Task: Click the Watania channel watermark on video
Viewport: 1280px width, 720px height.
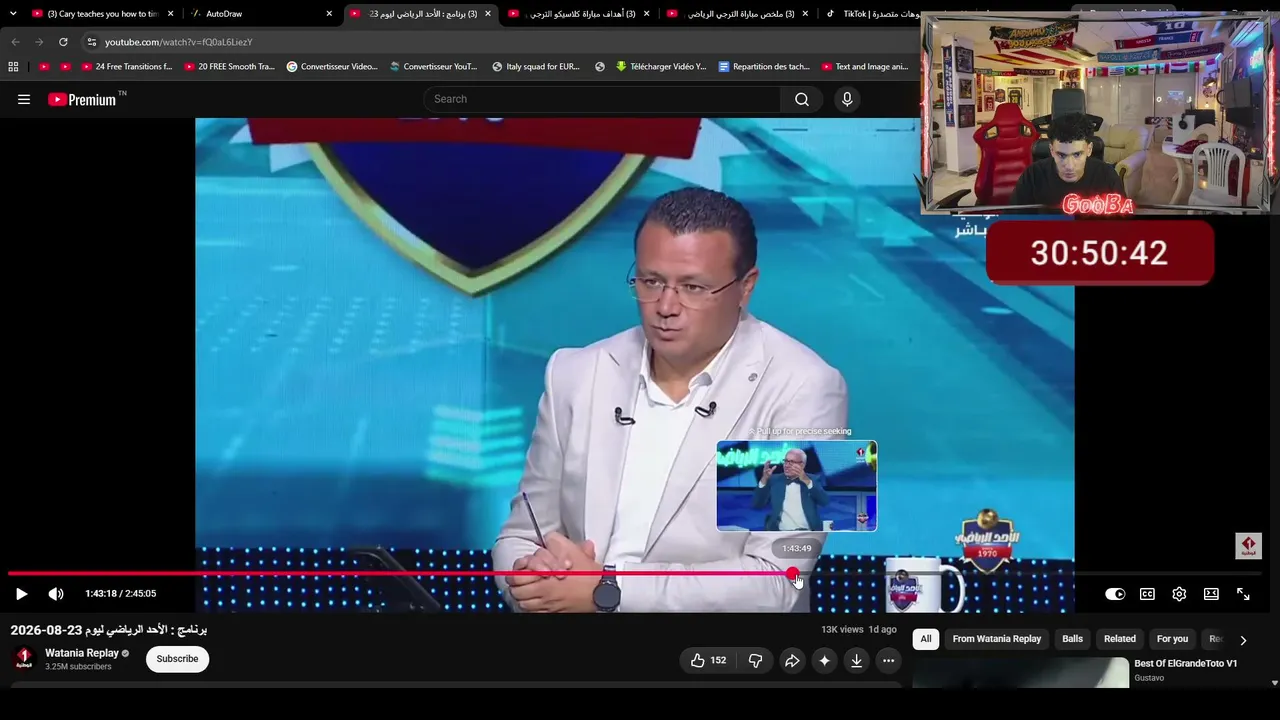Action: (x=1248, y=546)
